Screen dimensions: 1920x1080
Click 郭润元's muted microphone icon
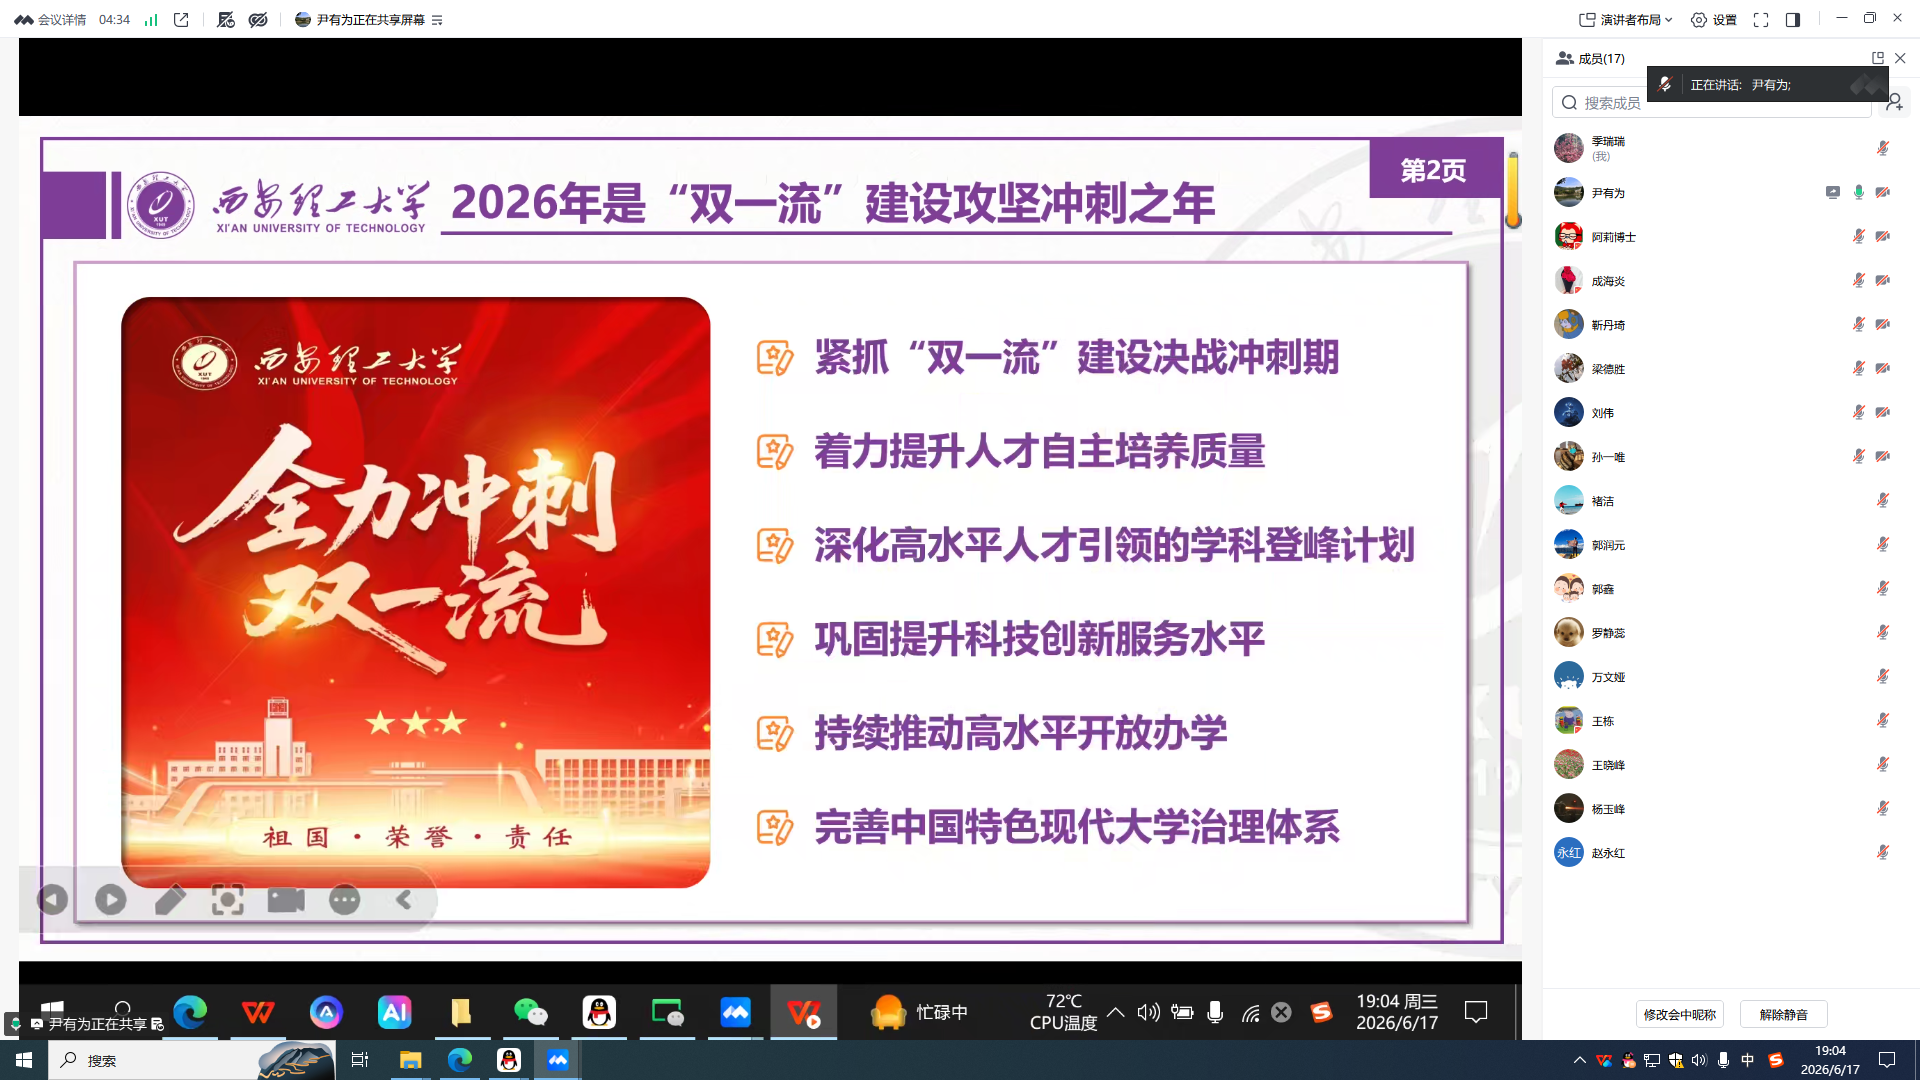[x=1883, y=544]
